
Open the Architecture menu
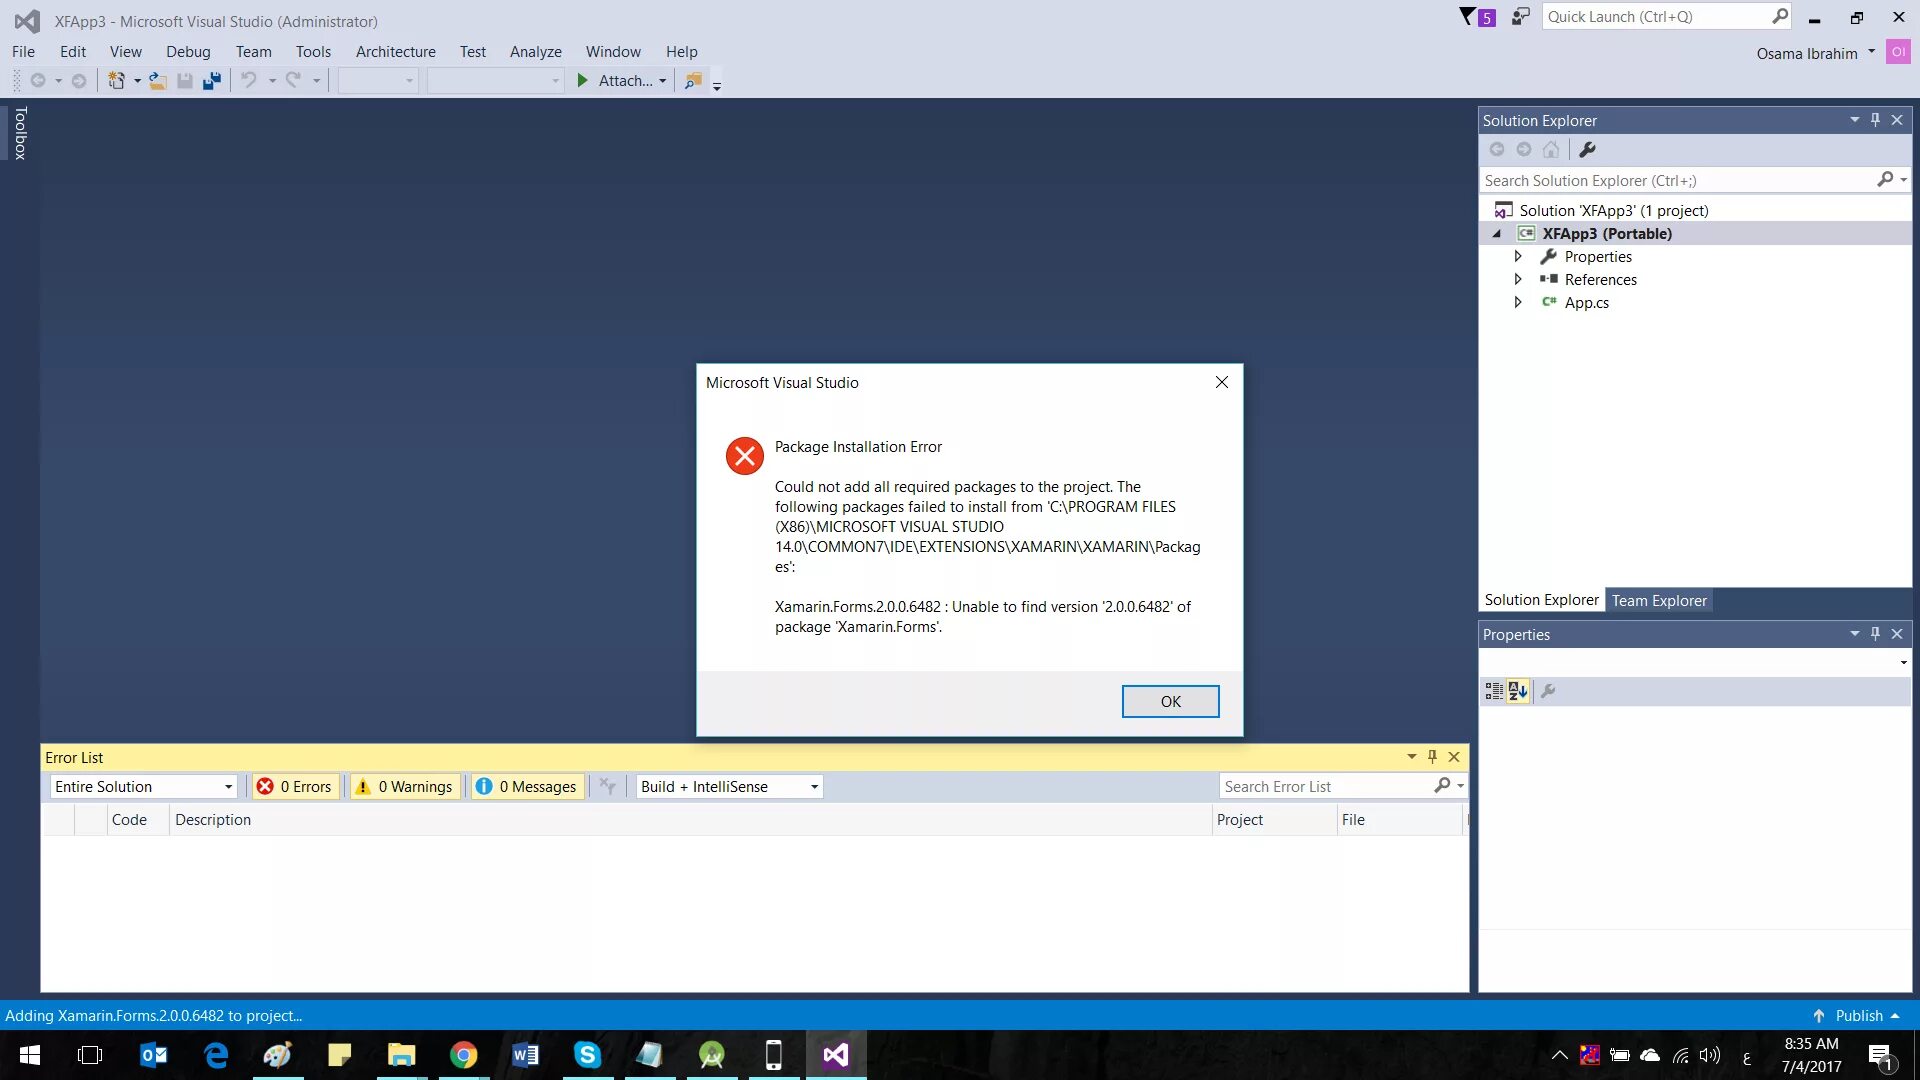[x=396, y=52]
